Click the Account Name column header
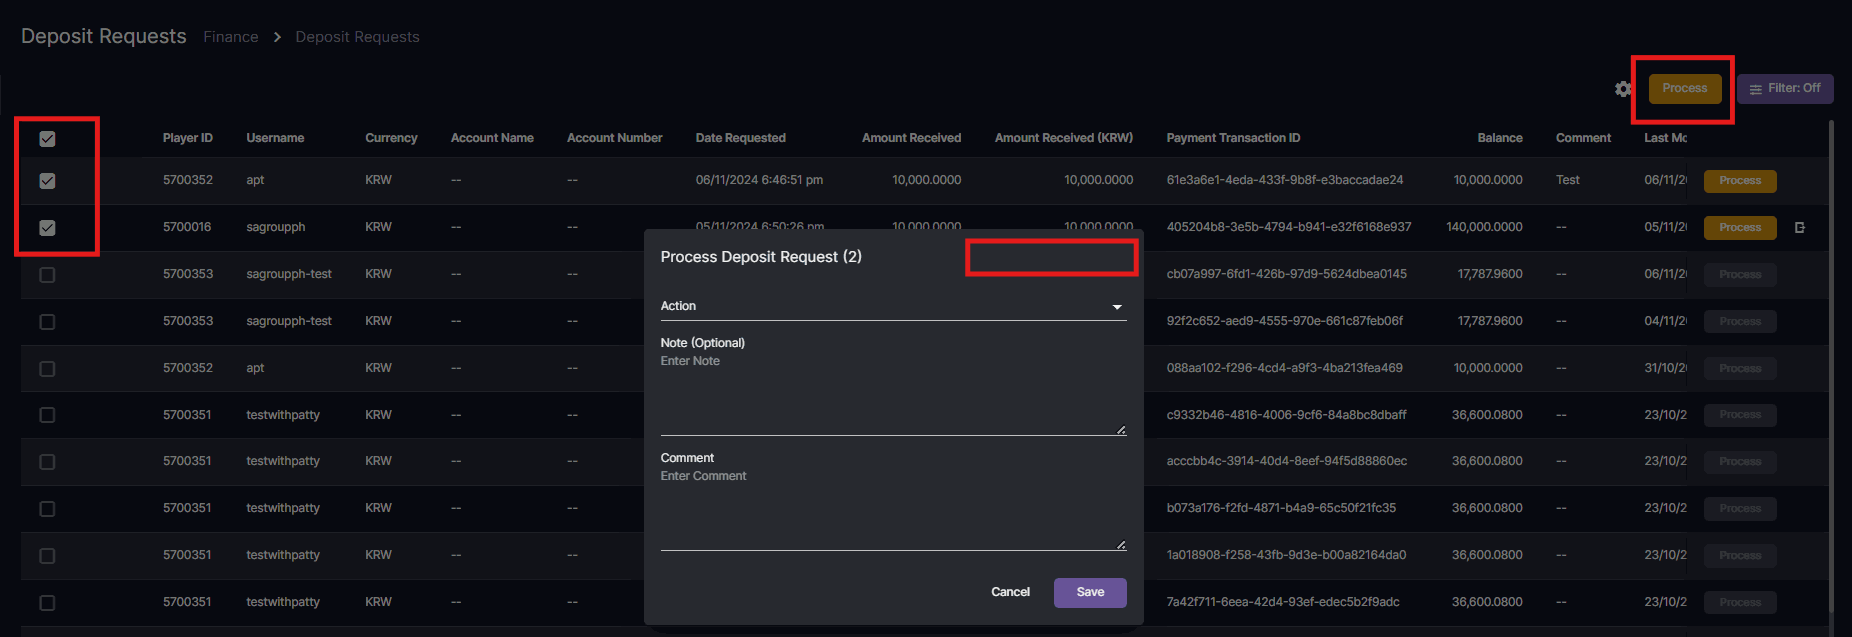Screen dimensions: 1852x637 point(492,138)
